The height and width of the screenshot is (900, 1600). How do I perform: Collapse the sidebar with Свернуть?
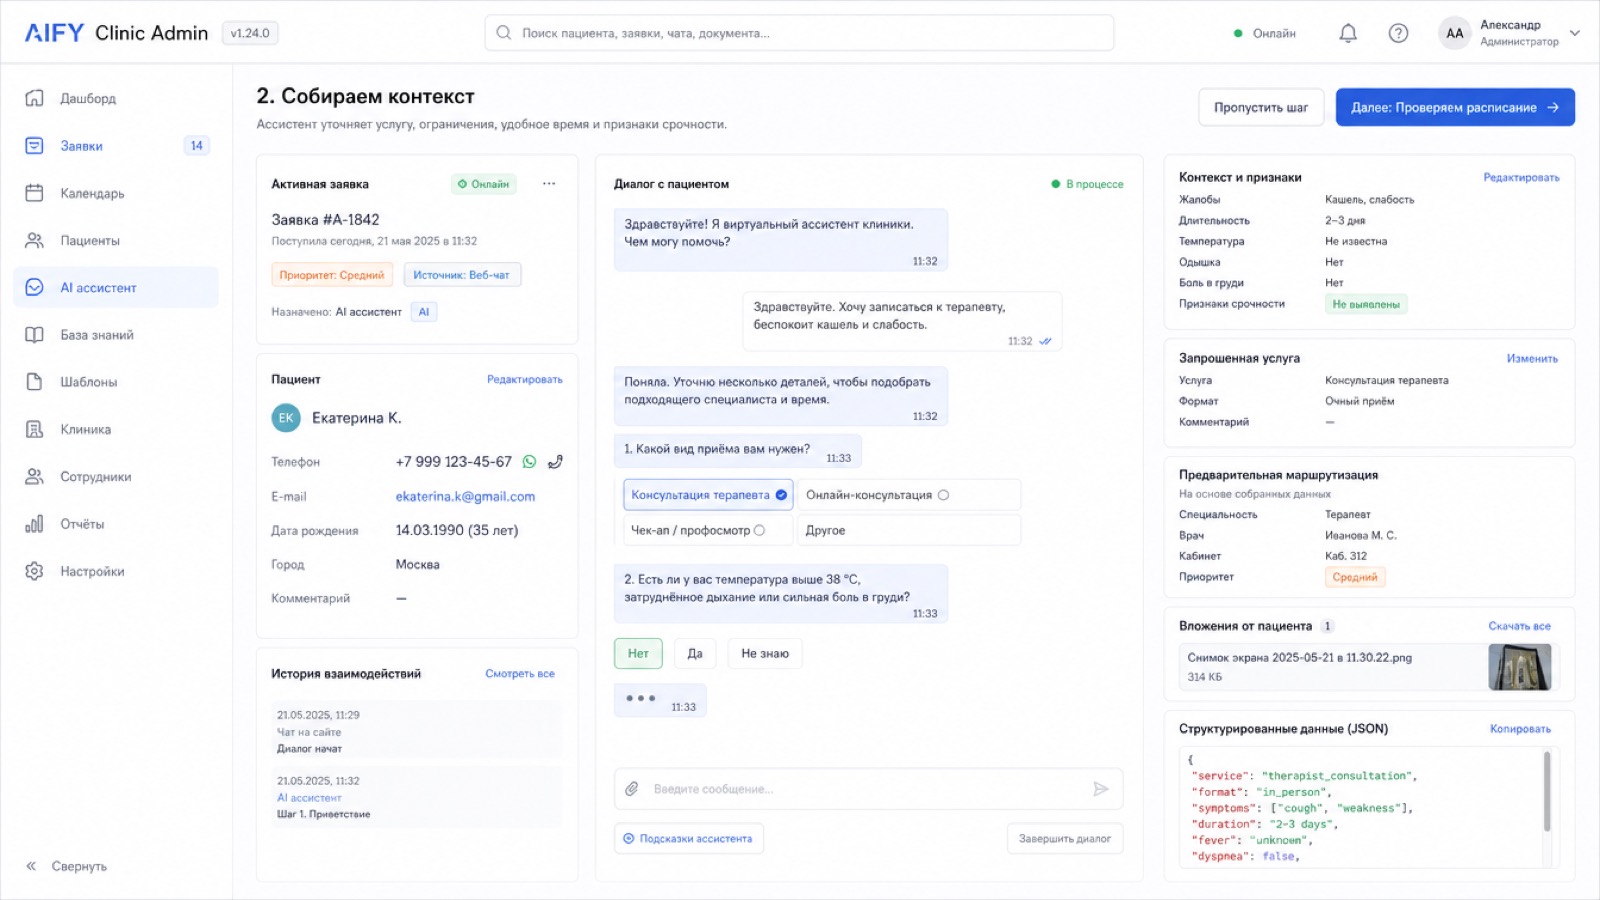[x=67, y=866]
